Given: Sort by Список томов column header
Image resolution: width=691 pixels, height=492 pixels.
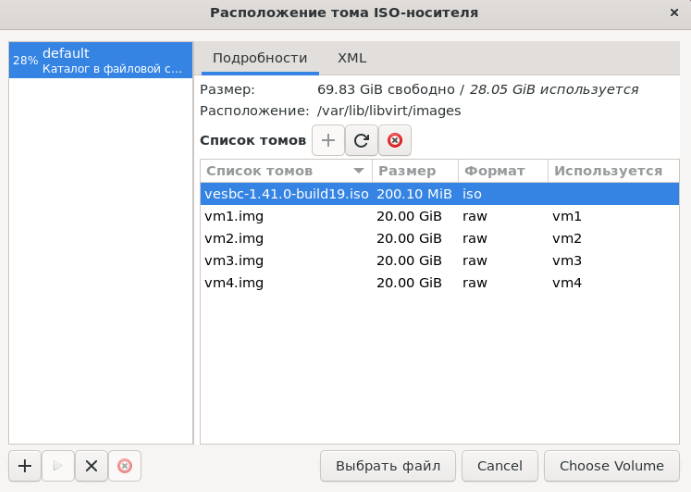Looking at the screenshot, I should pos(285,171).
